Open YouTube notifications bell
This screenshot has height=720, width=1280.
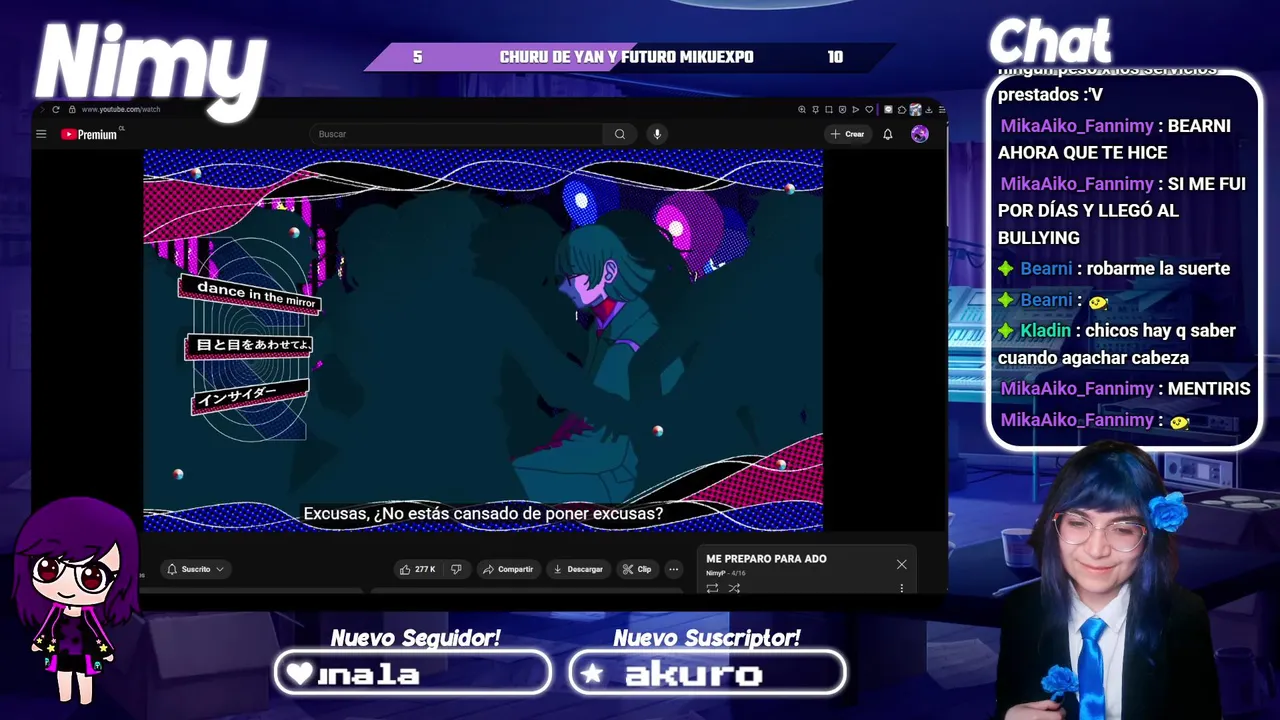tap(887, 134)
